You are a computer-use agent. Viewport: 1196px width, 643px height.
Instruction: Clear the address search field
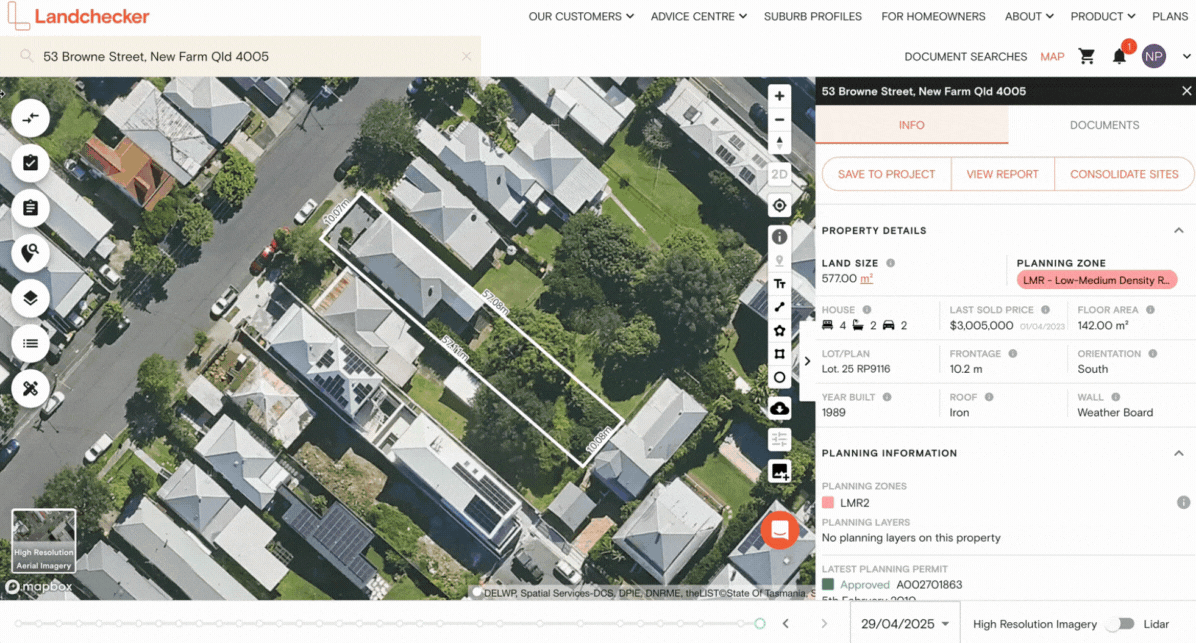coord(466,56)
